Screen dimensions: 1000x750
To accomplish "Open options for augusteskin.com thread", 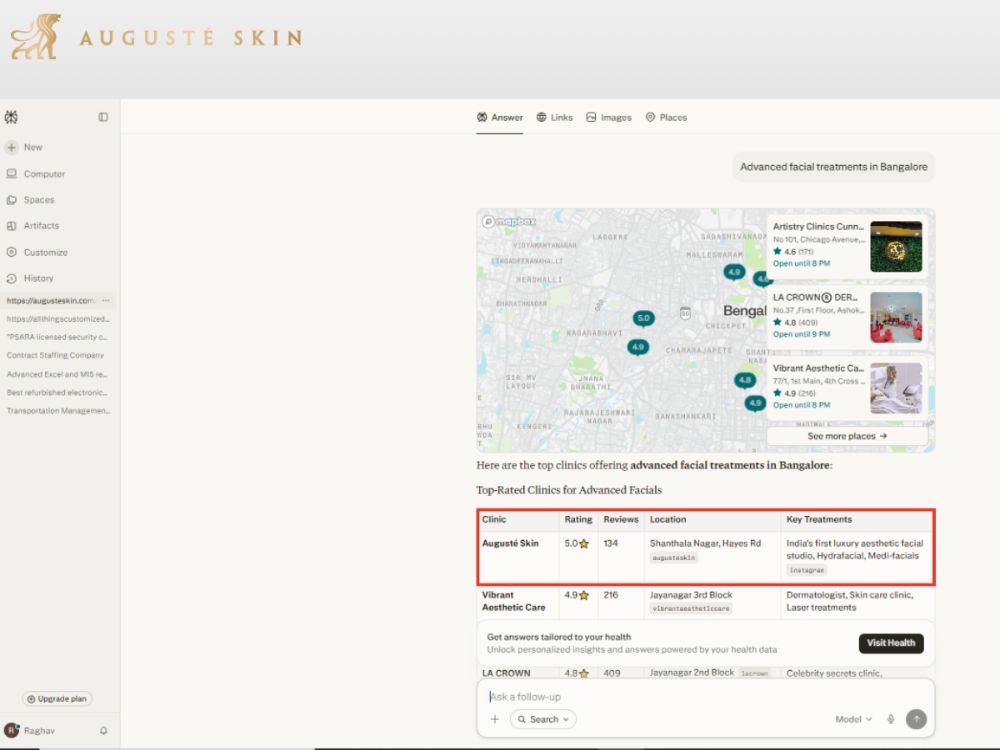I will pos(106,300).
